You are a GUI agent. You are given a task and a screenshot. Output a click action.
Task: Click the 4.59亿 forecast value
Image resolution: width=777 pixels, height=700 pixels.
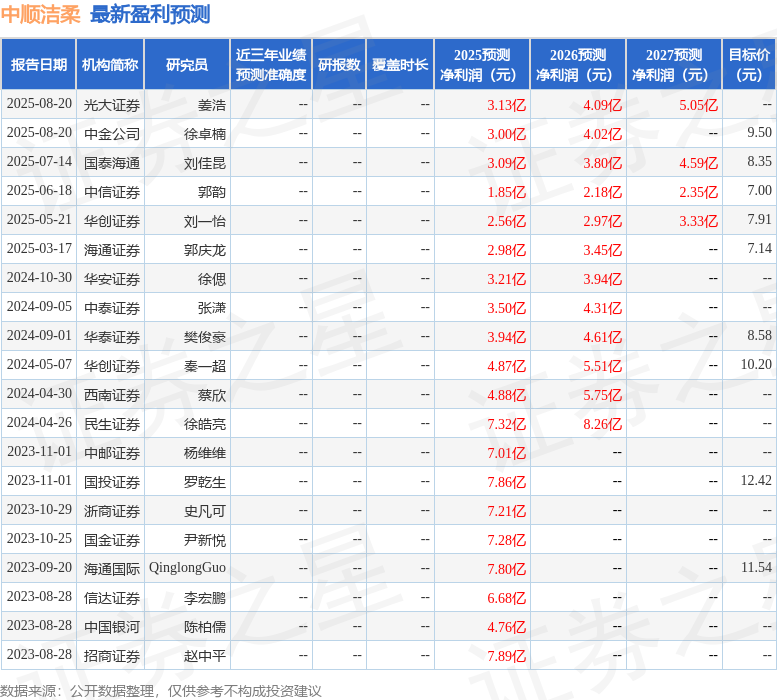(698, 163)
